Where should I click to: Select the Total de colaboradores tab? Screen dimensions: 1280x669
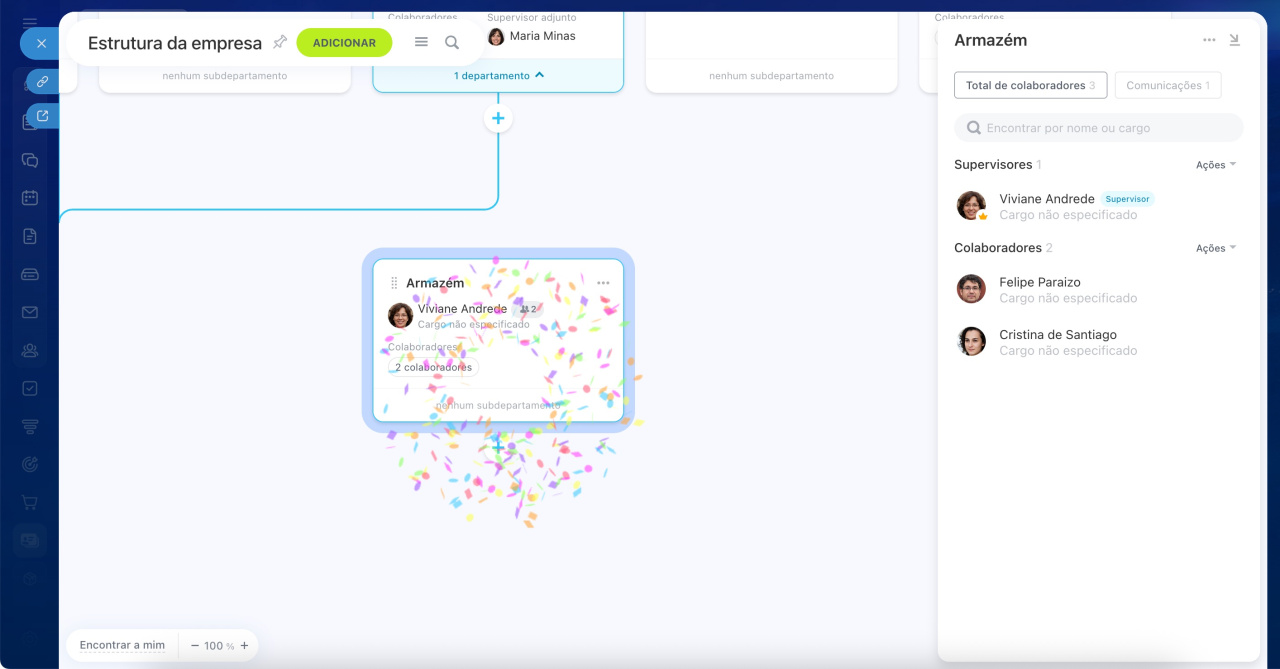[x=1030, y=86]
